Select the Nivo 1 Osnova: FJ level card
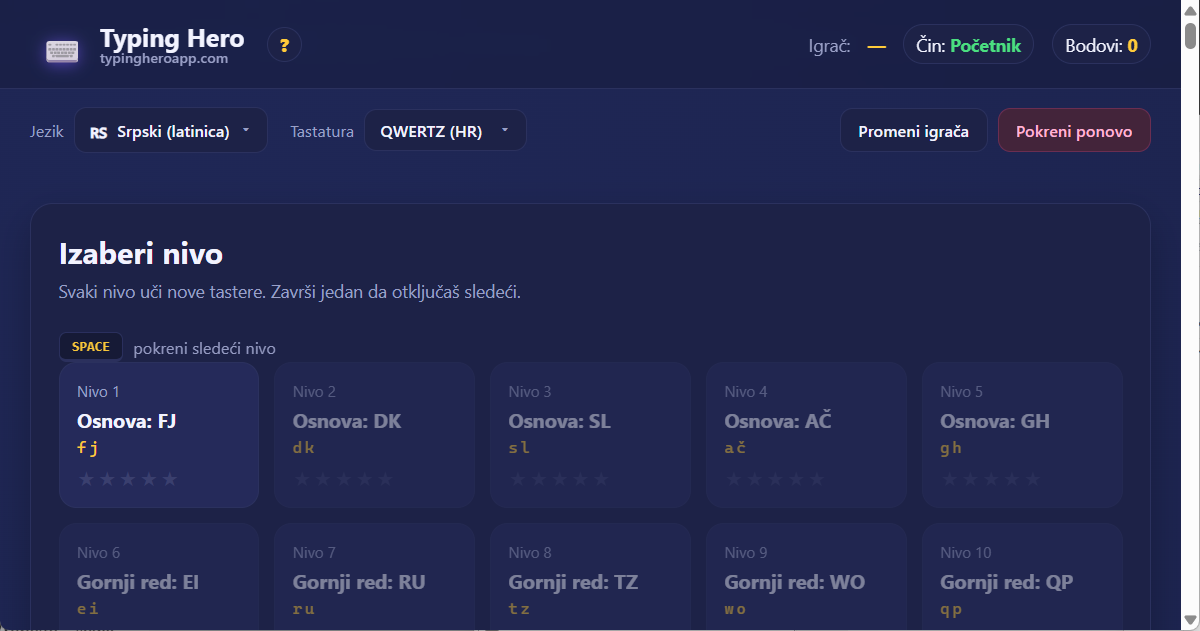The width and height of the screenshot is (1200, 631). 159,435
